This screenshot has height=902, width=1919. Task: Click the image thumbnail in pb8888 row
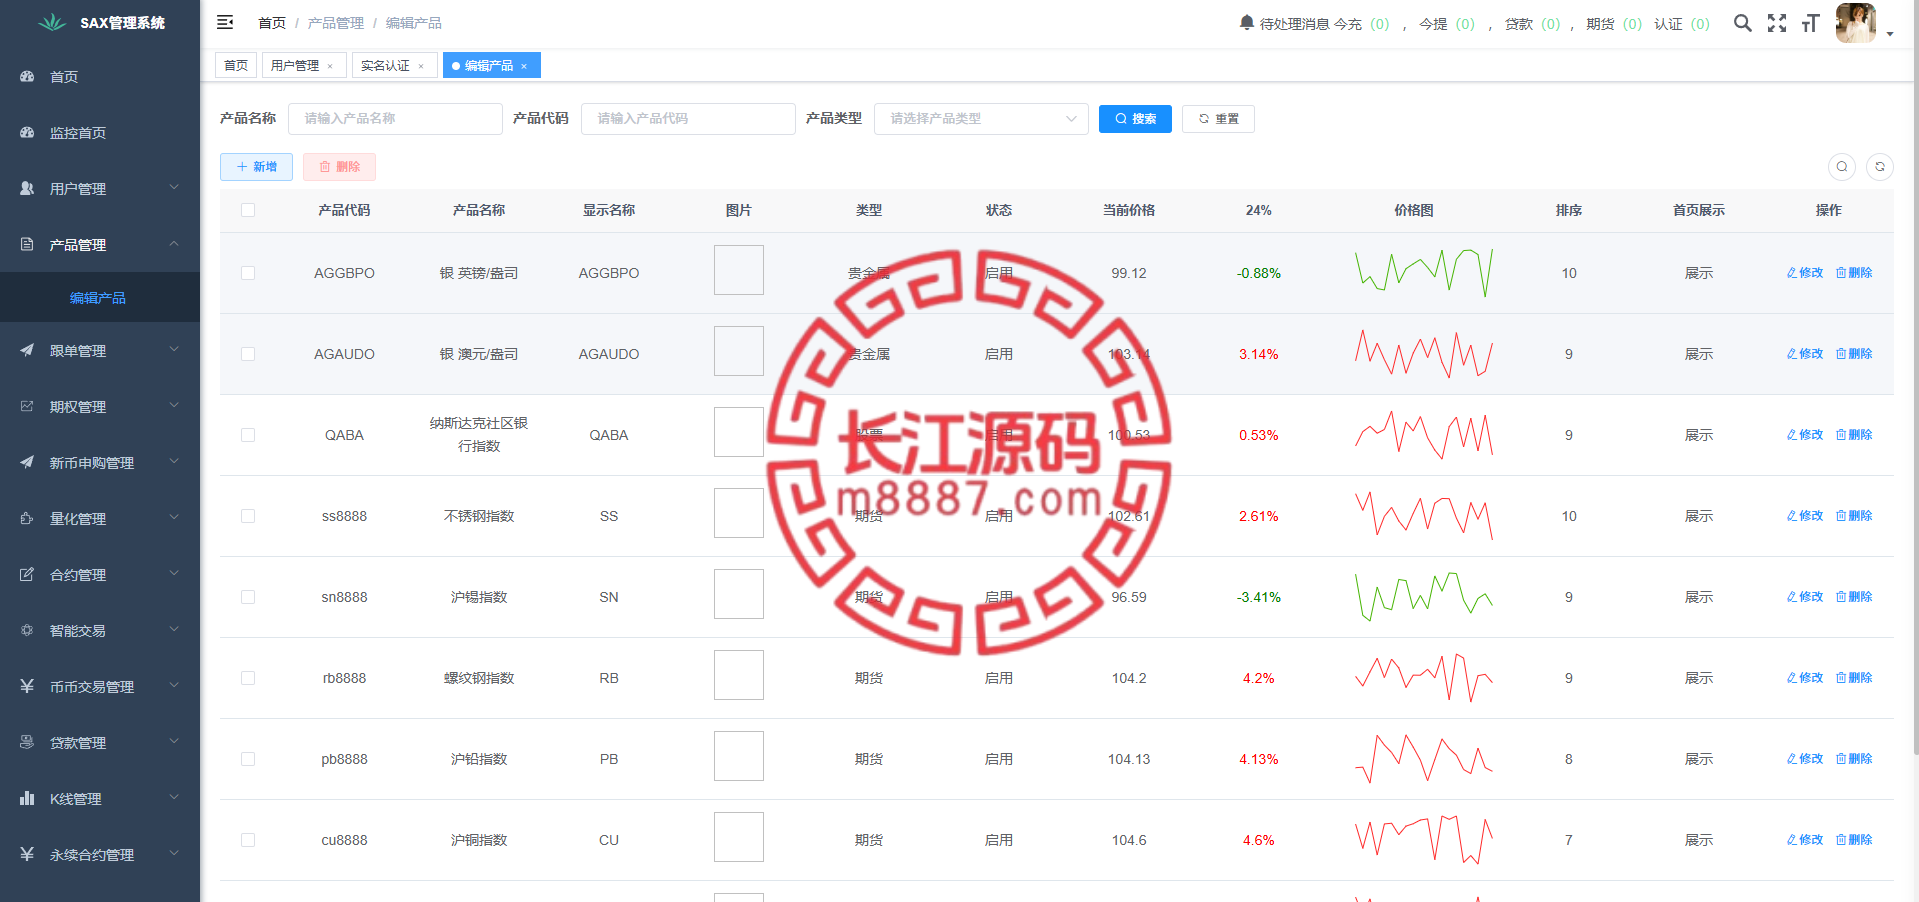tap(739, 756)
